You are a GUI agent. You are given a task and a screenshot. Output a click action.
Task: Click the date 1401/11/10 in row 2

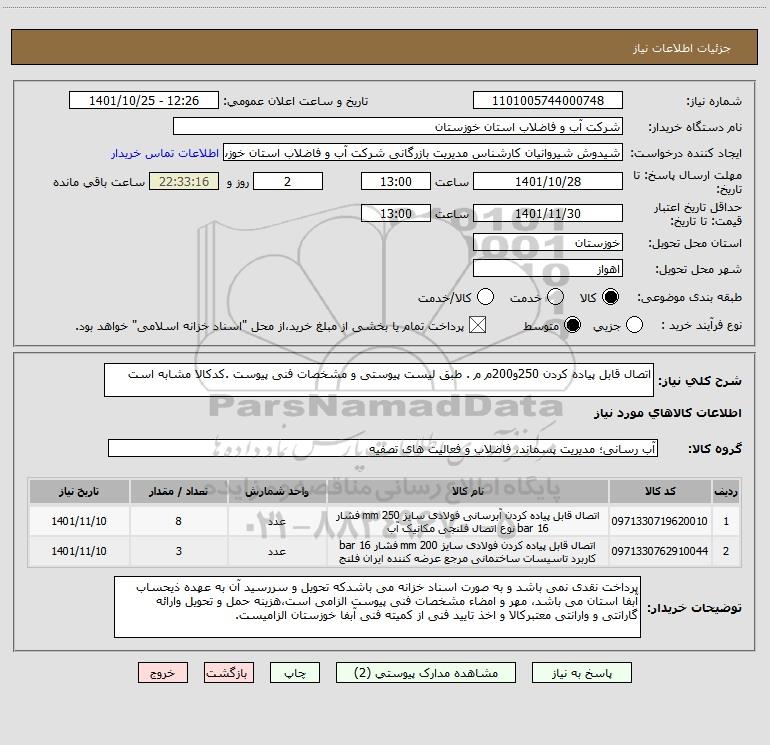click(79, 551)
